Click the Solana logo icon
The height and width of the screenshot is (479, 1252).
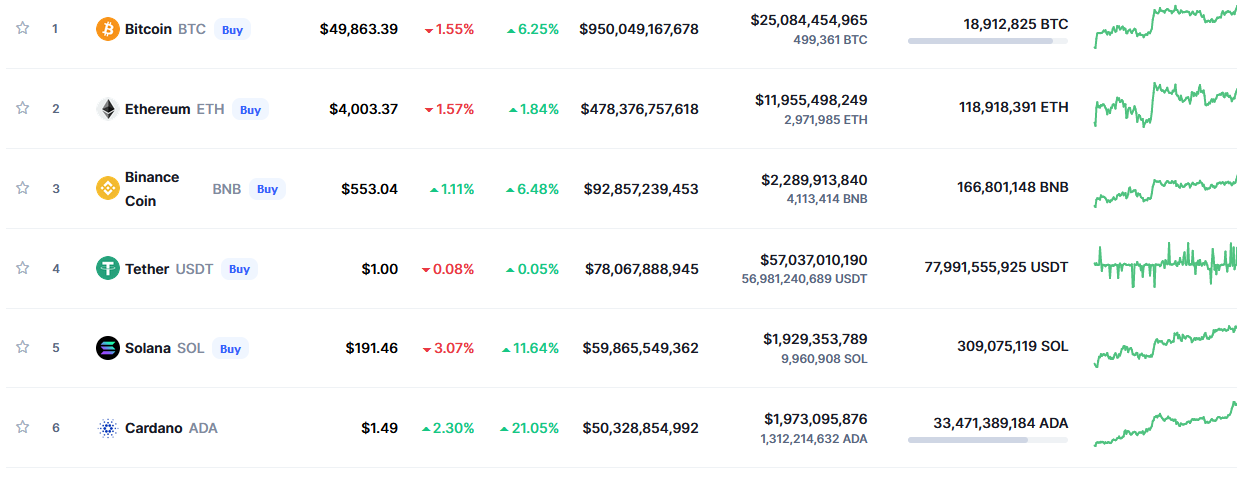pos(107,348)
